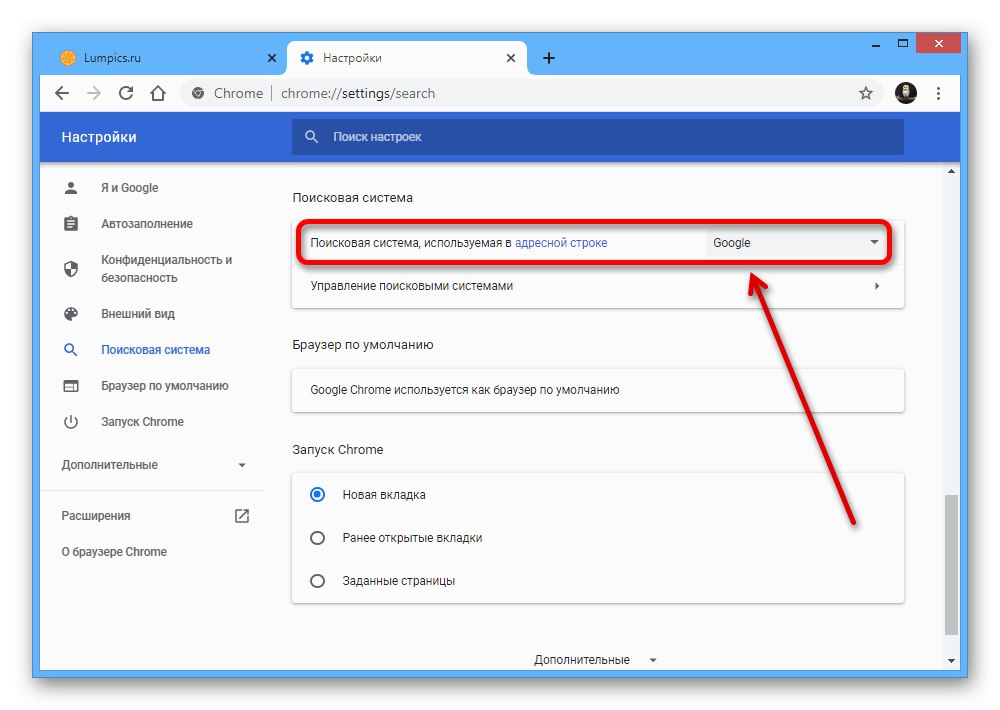Focus the Поиск настроек search field
This screenshot has height=710, width=1000.
click(598, 137)
